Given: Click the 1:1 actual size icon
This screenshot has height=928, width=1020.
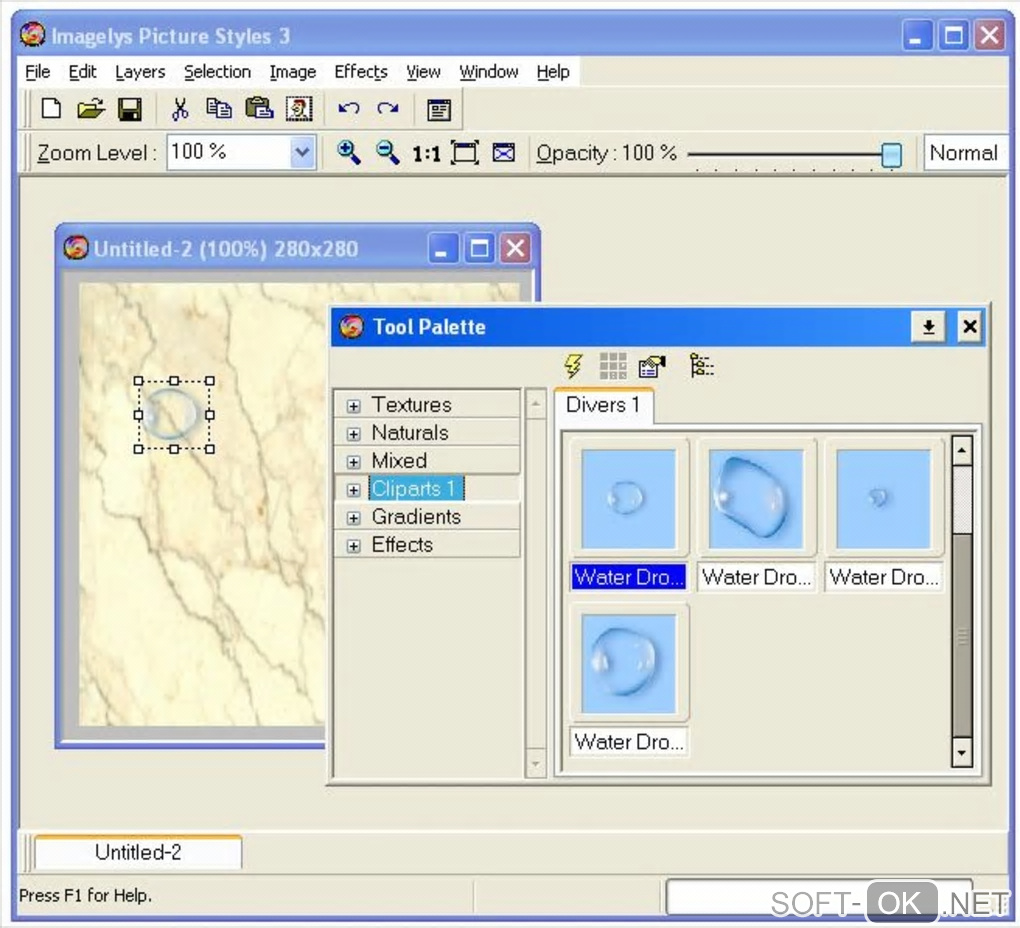Looking at the screenshot, I should [426, 154].
